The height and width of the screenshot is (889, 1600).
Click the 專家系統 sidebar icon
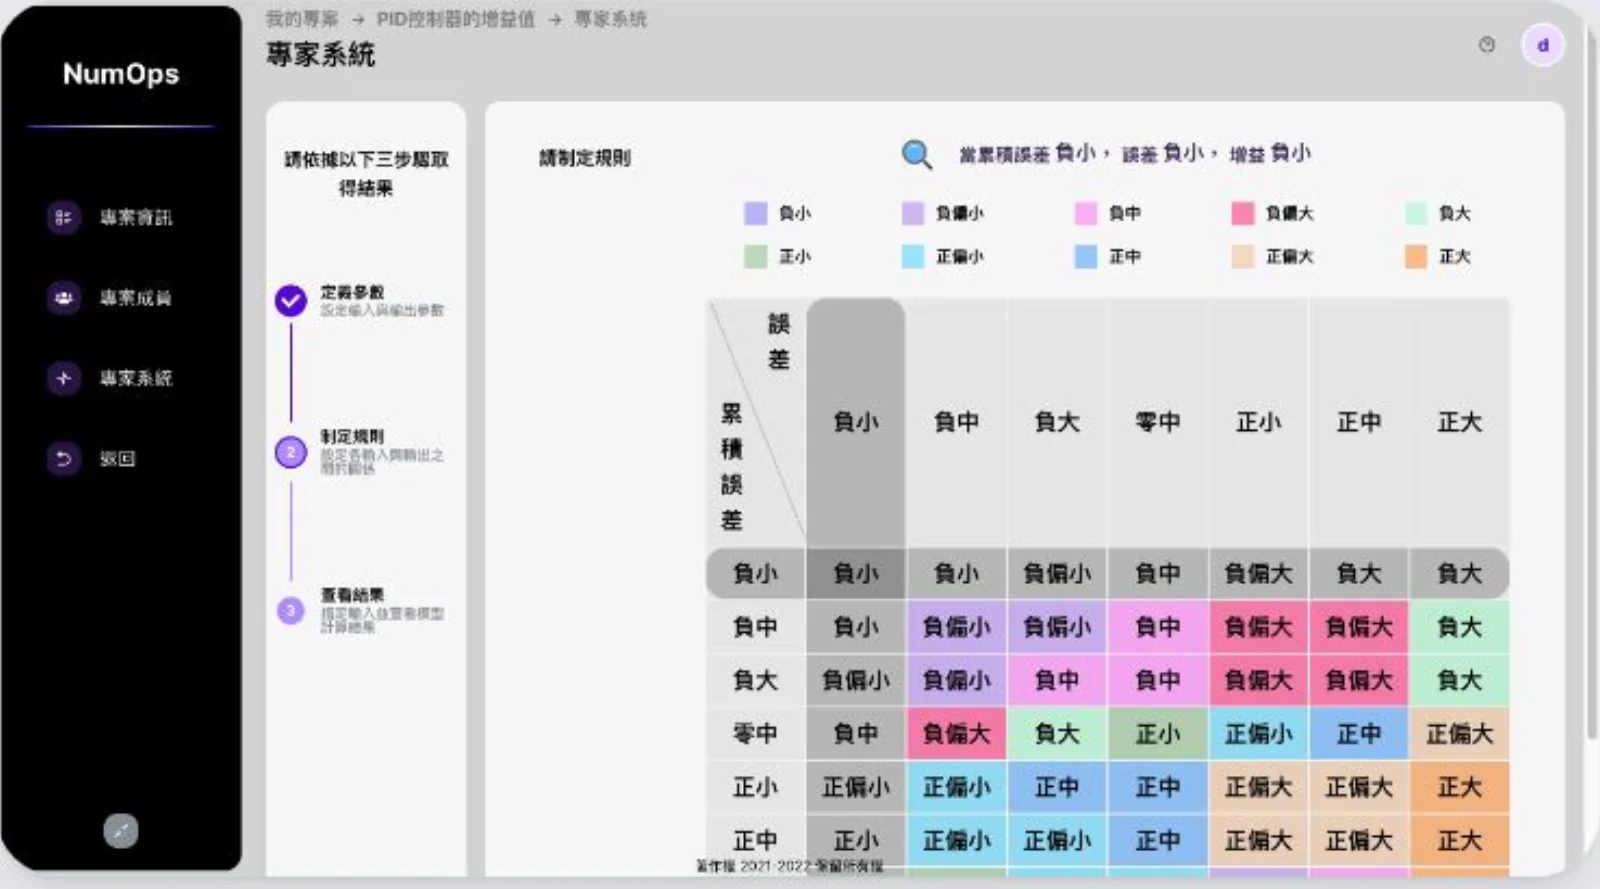(x=63, y=378)
